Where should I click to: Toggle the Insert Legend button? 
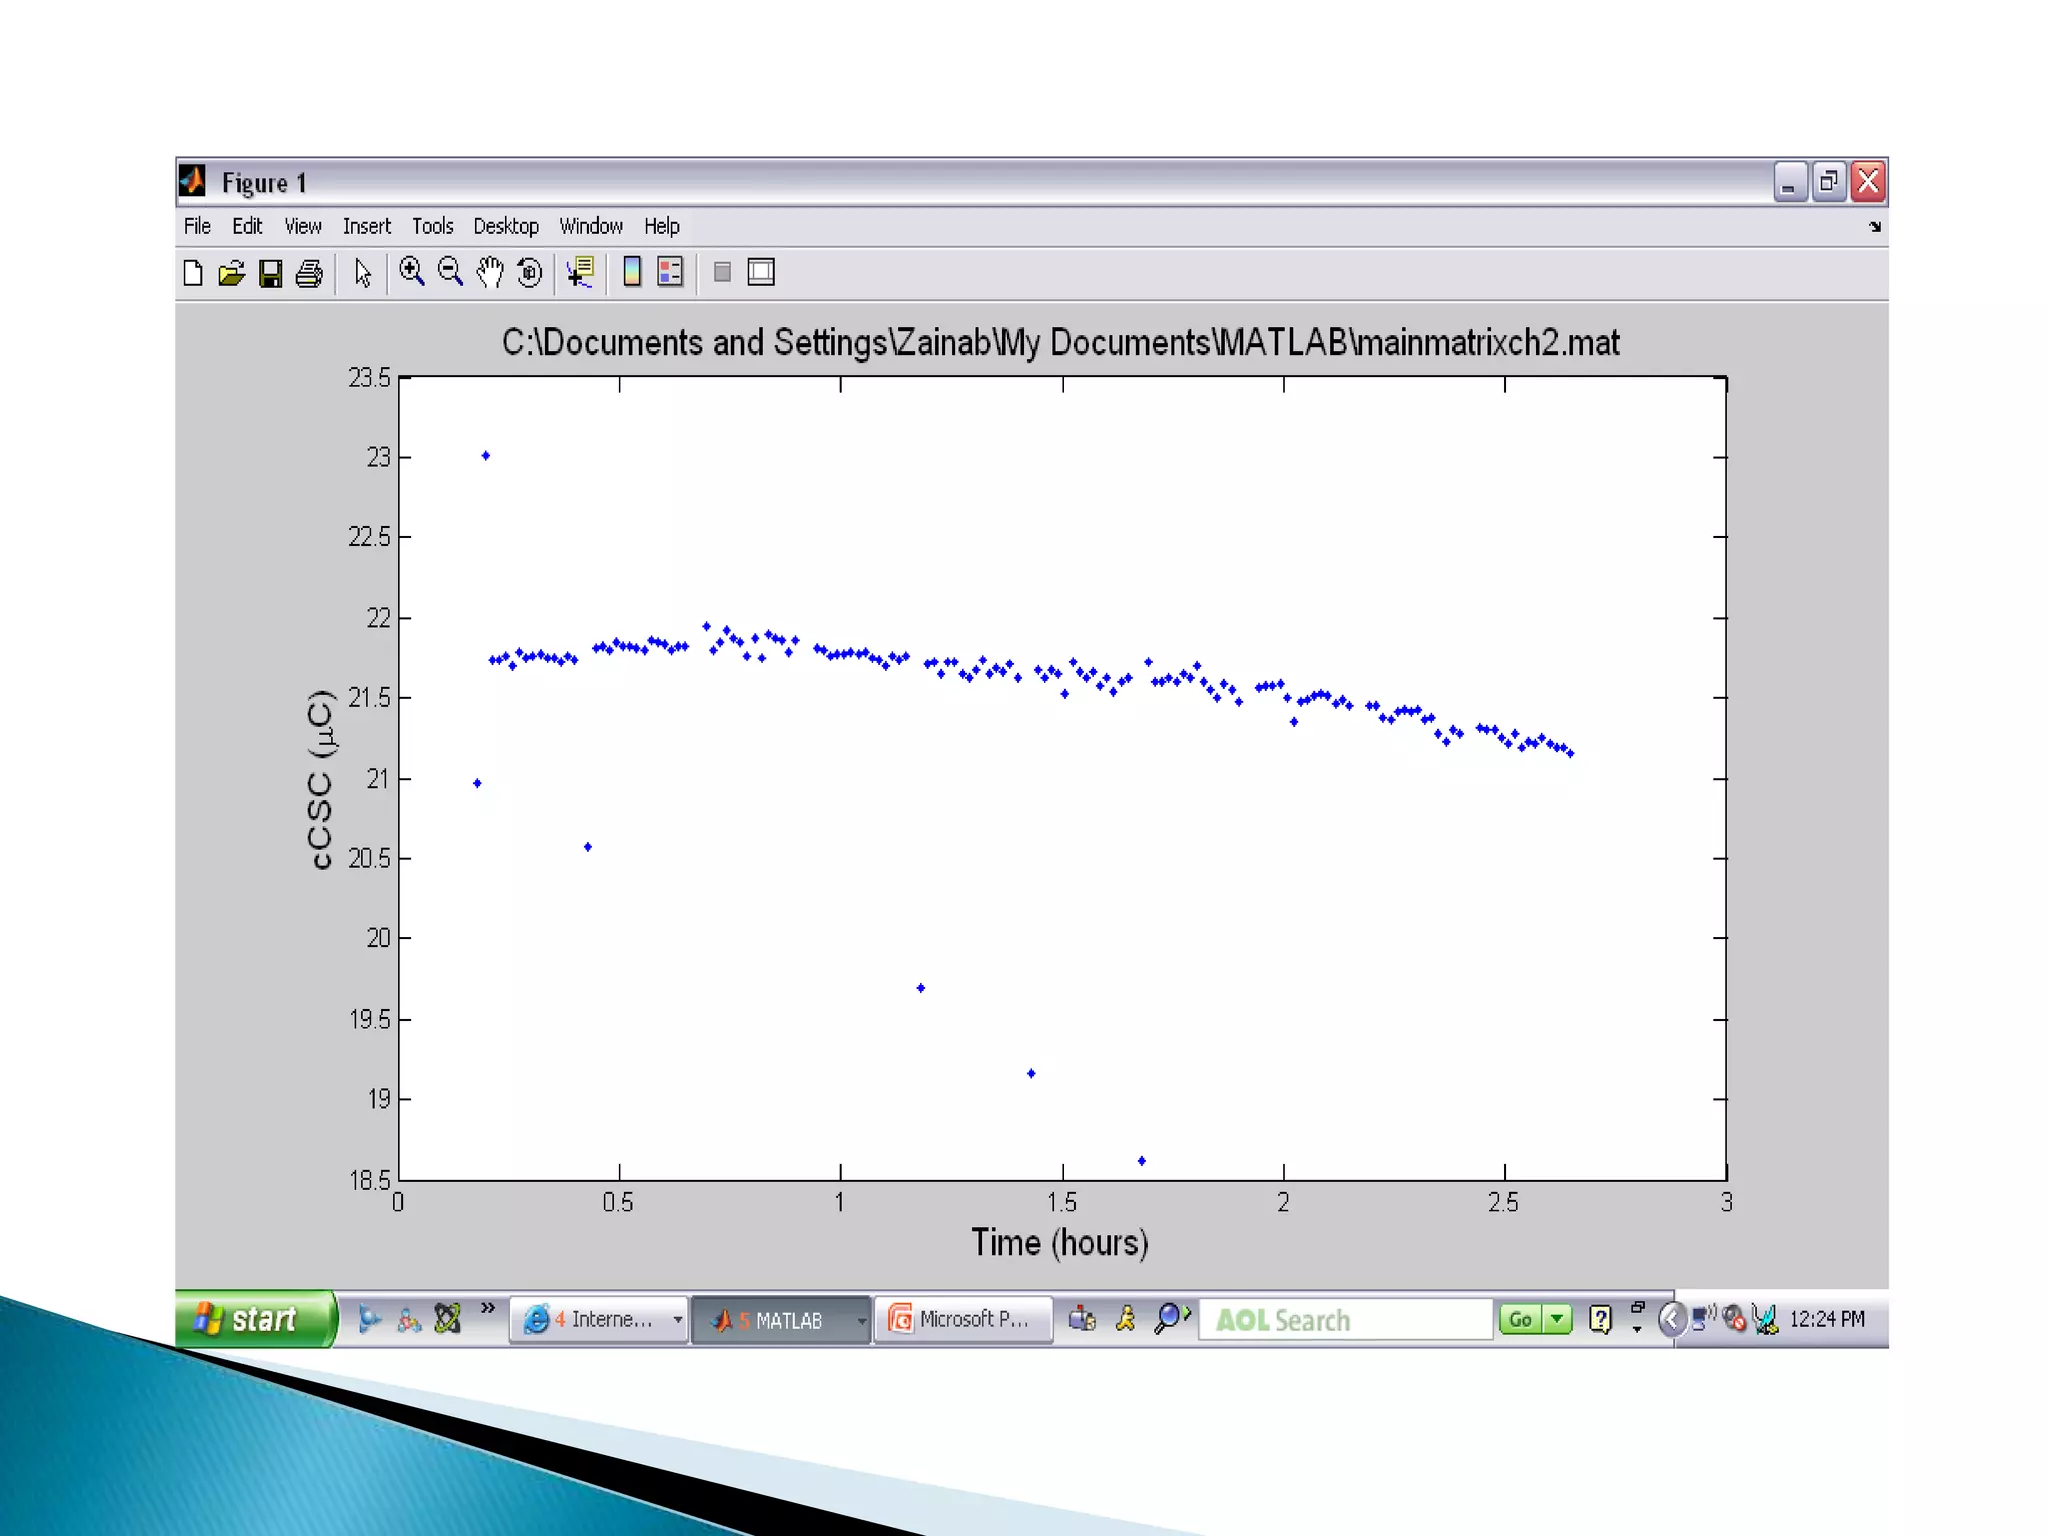[670, 272]
